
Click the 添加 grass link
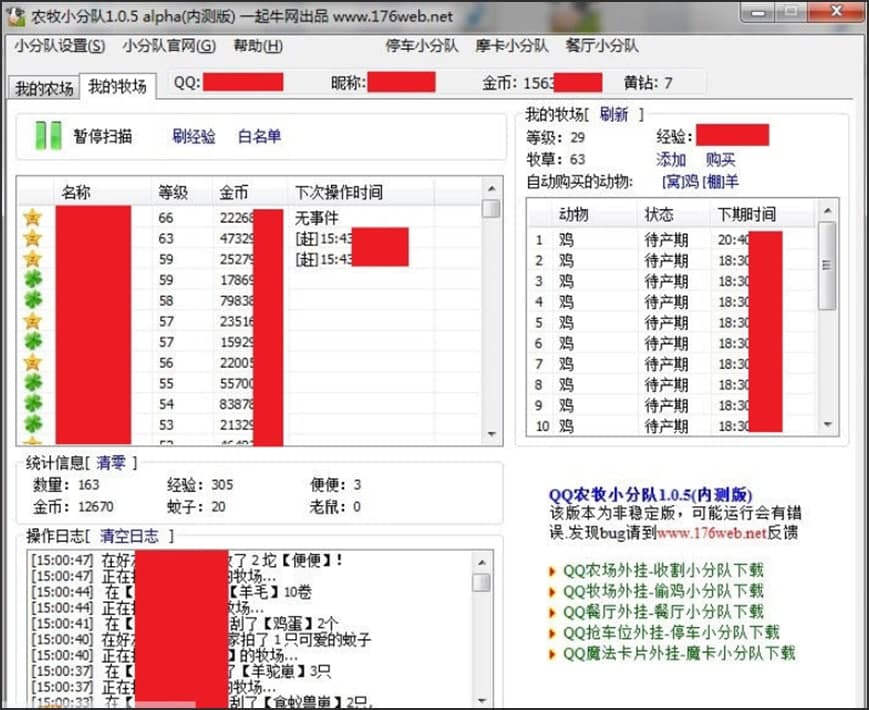(671, 160)
